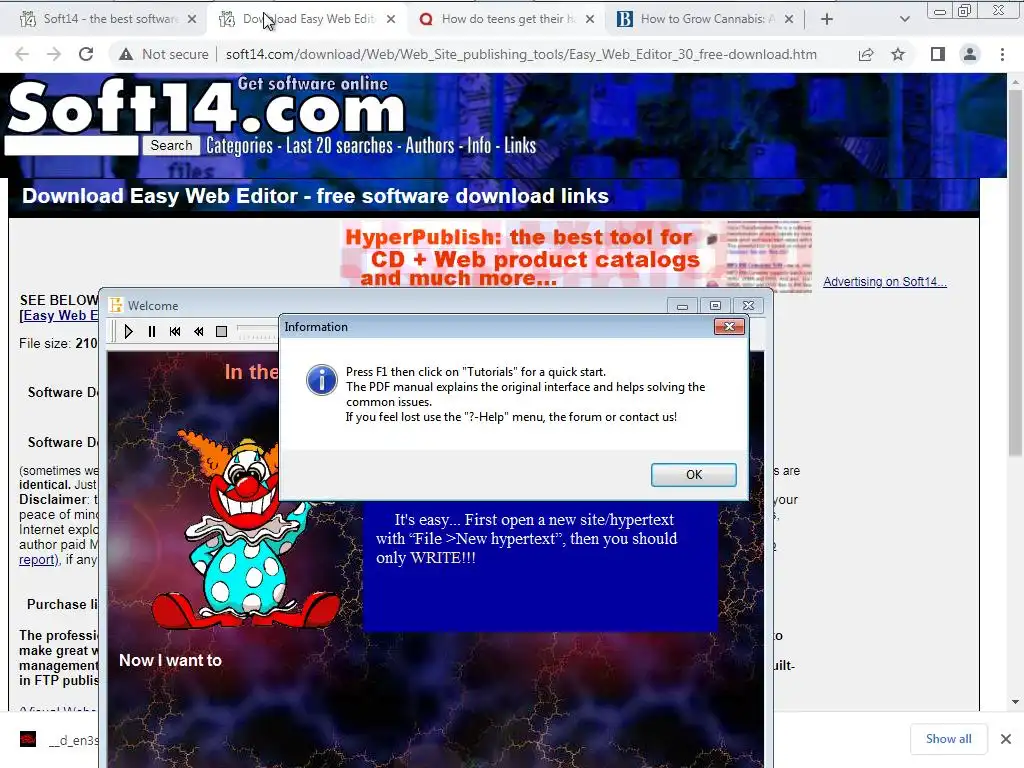This screenshot has height=768, width=1024.
Task: Expand the tab search dropdown arrow
Action: click(x=904, y=19)
